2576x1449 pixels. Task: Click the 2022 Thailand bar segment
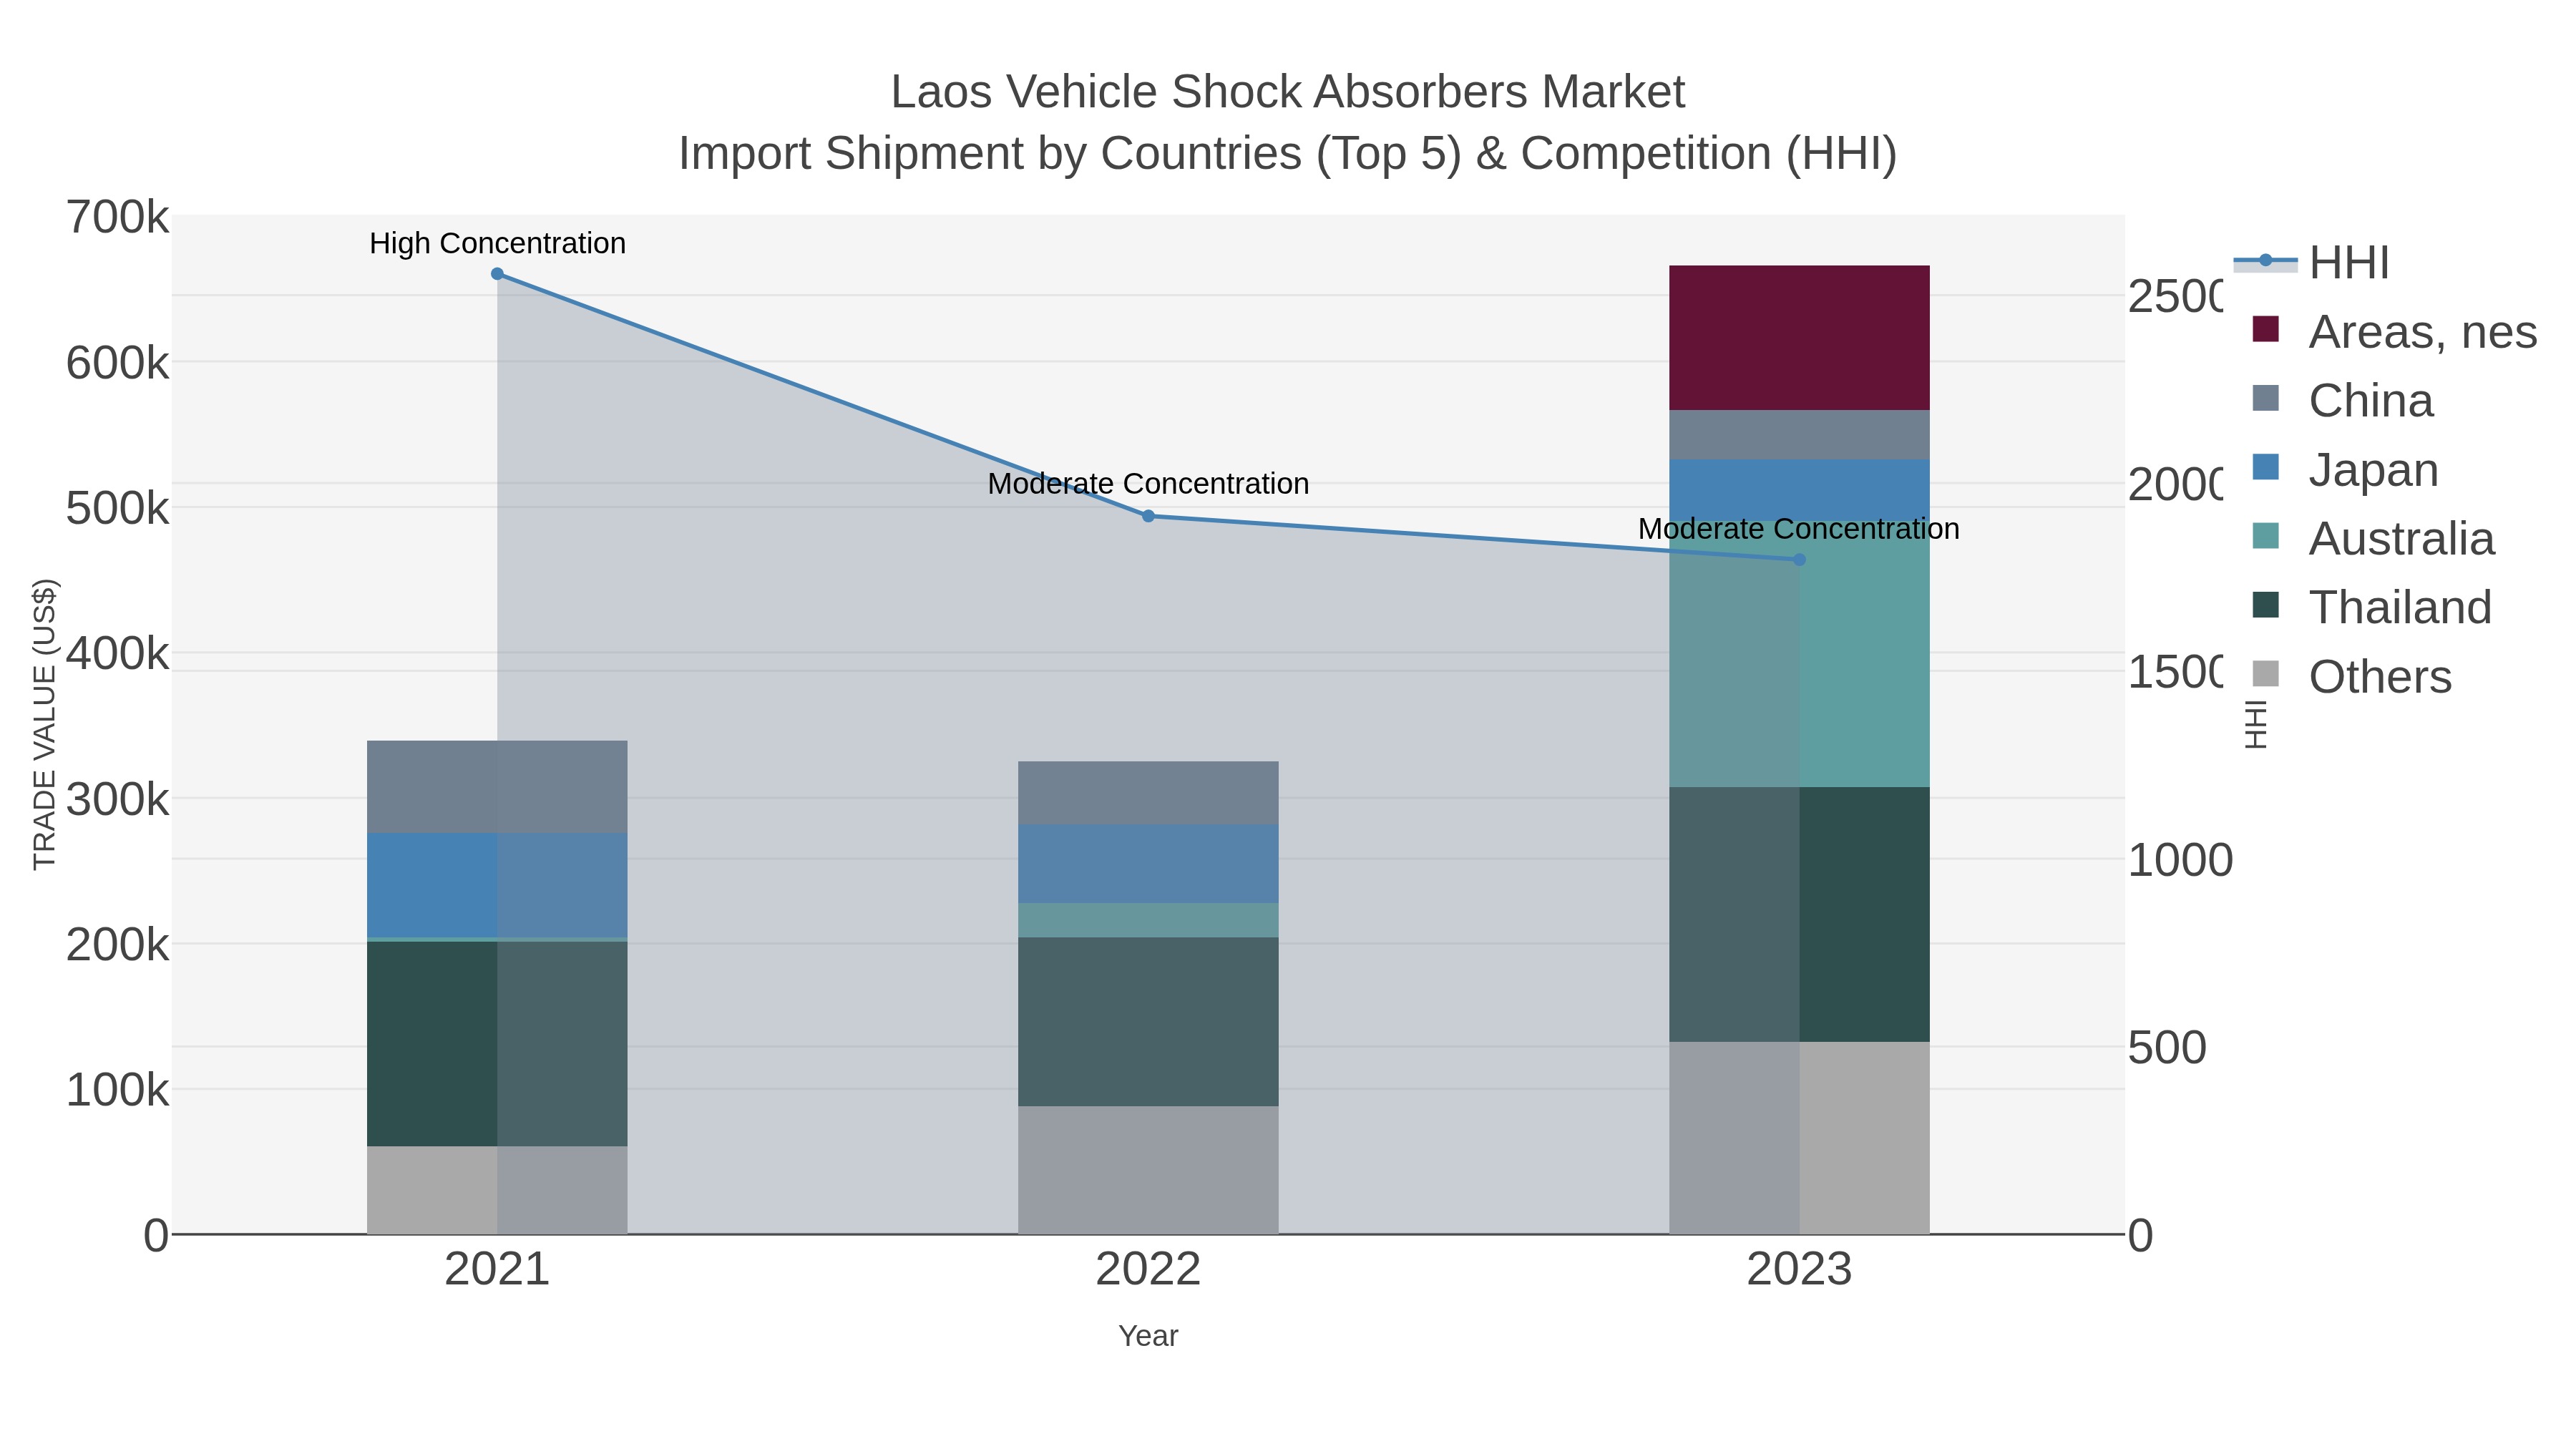tap(1148, 1022)
